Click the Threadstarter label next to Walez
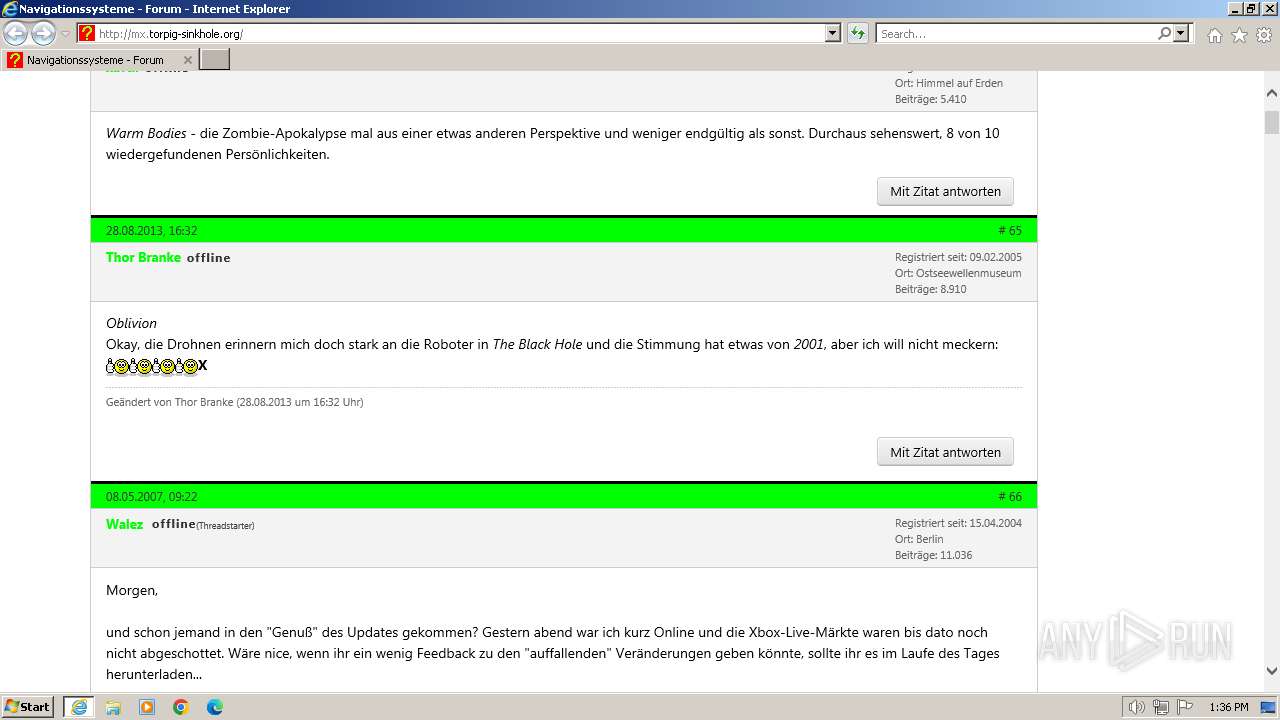 pyautogui.click(x=225, y=526)
